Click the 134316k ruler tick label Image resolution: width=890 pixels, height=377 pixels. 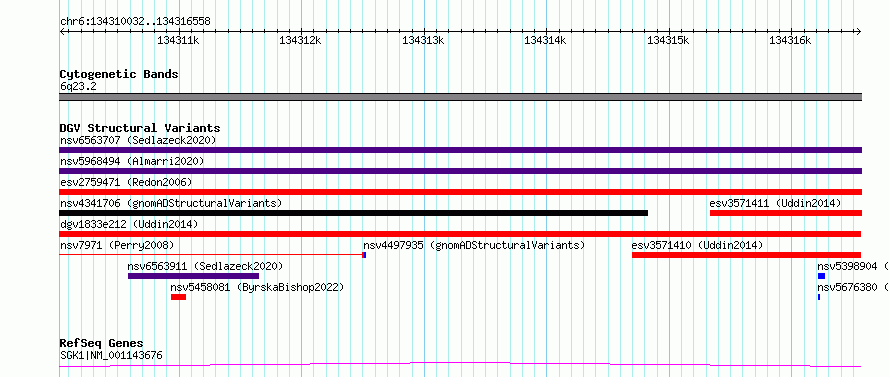790,40
